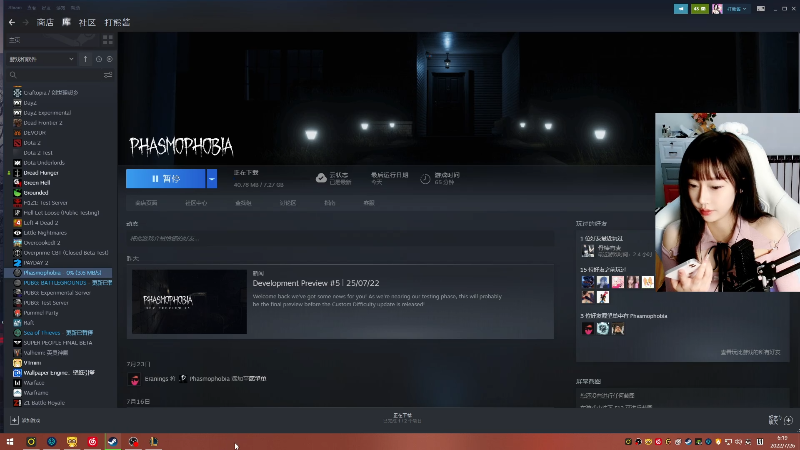Open the download progress status in the bottom bar
This screenshot has width=800, height=450.
[403, 418]
